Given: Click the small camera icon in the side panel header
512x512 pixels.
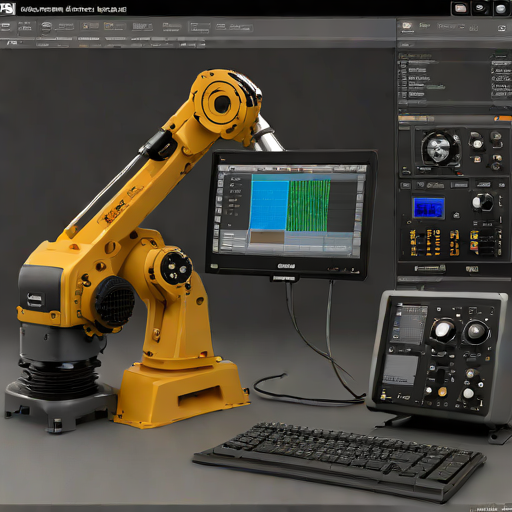Looking at the screenshot, I should [x=502, y=28].
